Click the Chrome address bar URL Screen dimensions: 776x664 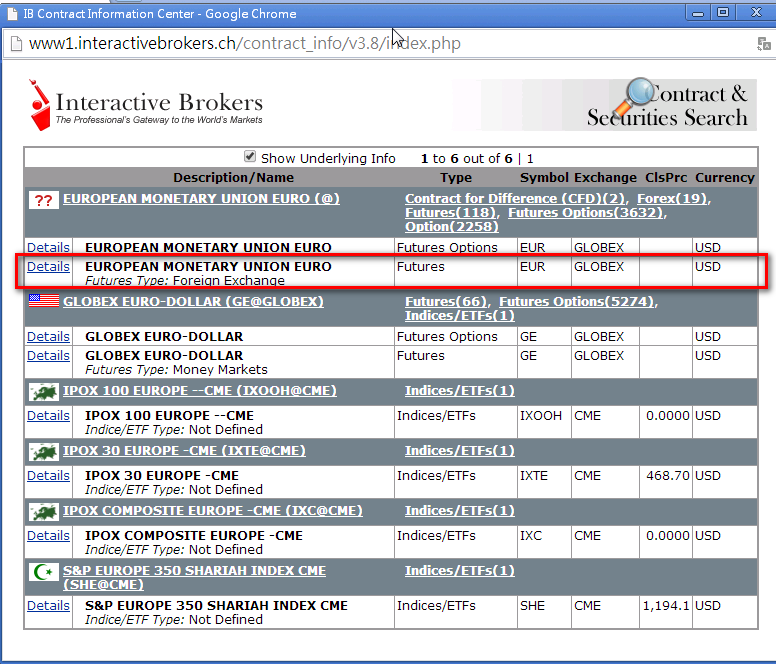(x=244, y=44)
